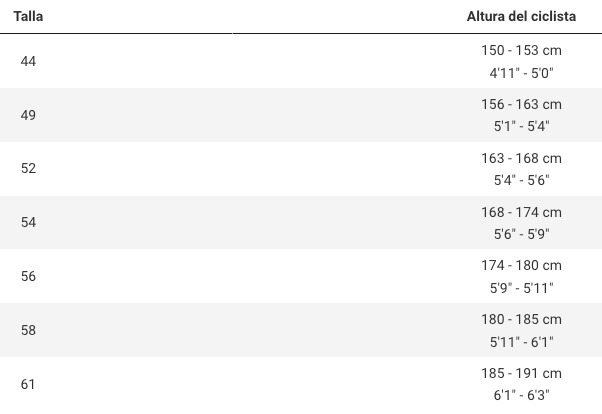Click the 6'1" - 6'3" height range
The width and height of the screenshot is (602, 414).
point(521,395)
